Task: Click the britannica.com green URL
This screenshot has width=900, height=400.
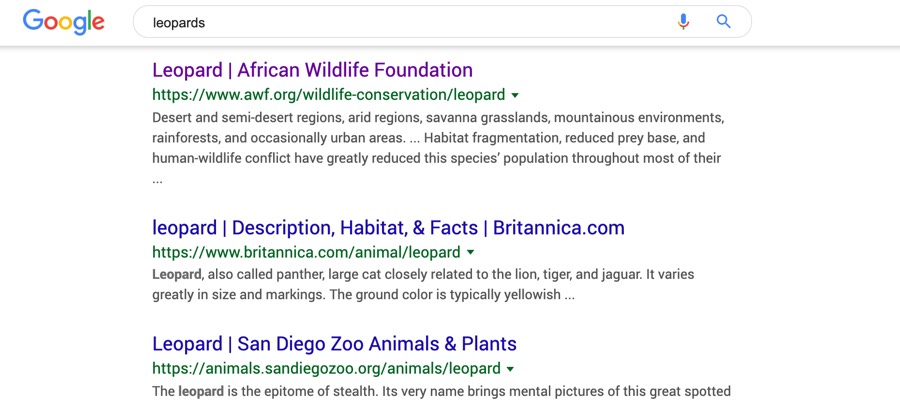Action: tap(306, 252)
